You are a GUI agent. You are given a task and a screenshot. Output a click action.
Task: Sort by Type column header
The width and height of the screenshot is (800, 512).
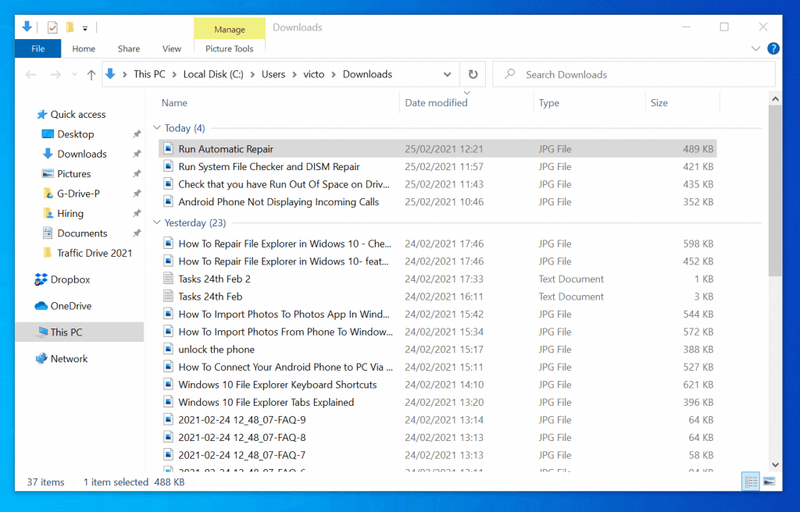click(x=549, y=103)
